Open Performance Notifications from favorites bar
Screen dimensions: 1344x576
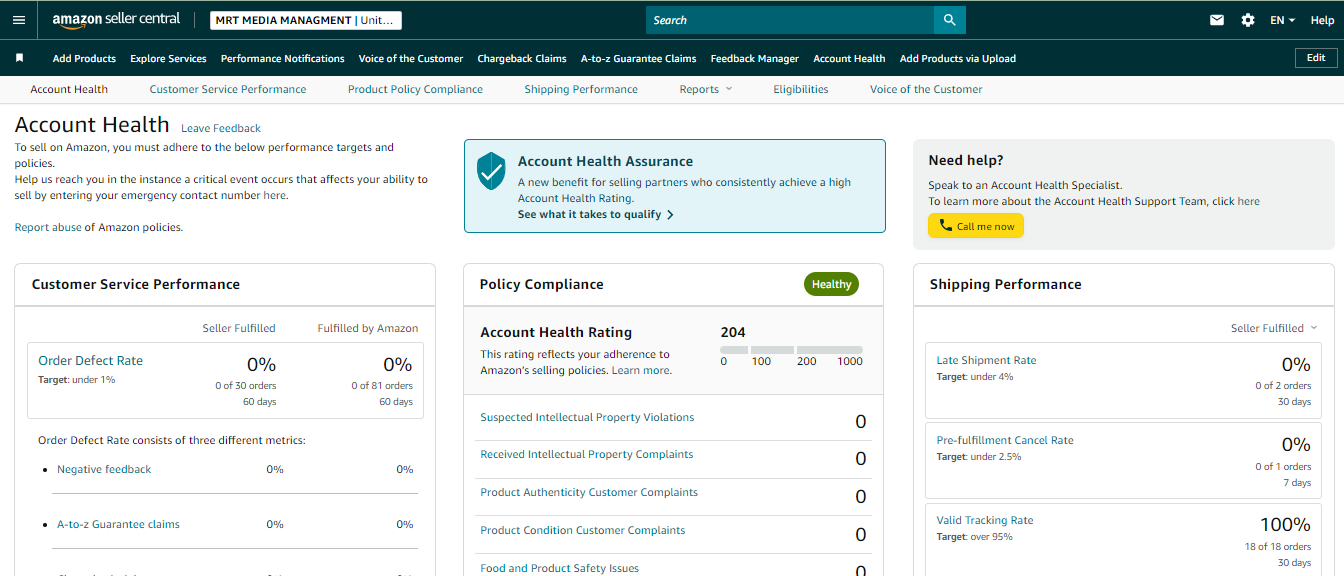(283, 58)
